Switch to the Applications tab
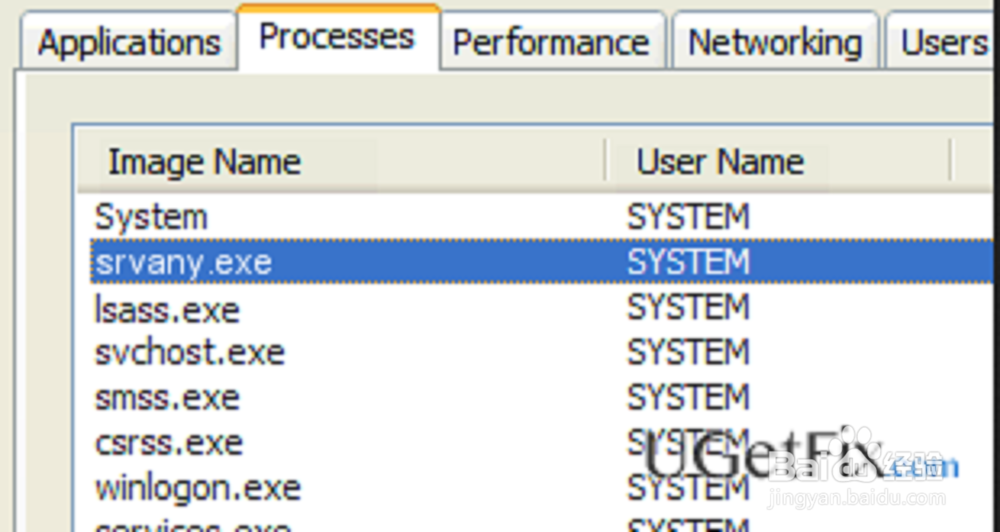1000x532 pixels. point(129,42)
